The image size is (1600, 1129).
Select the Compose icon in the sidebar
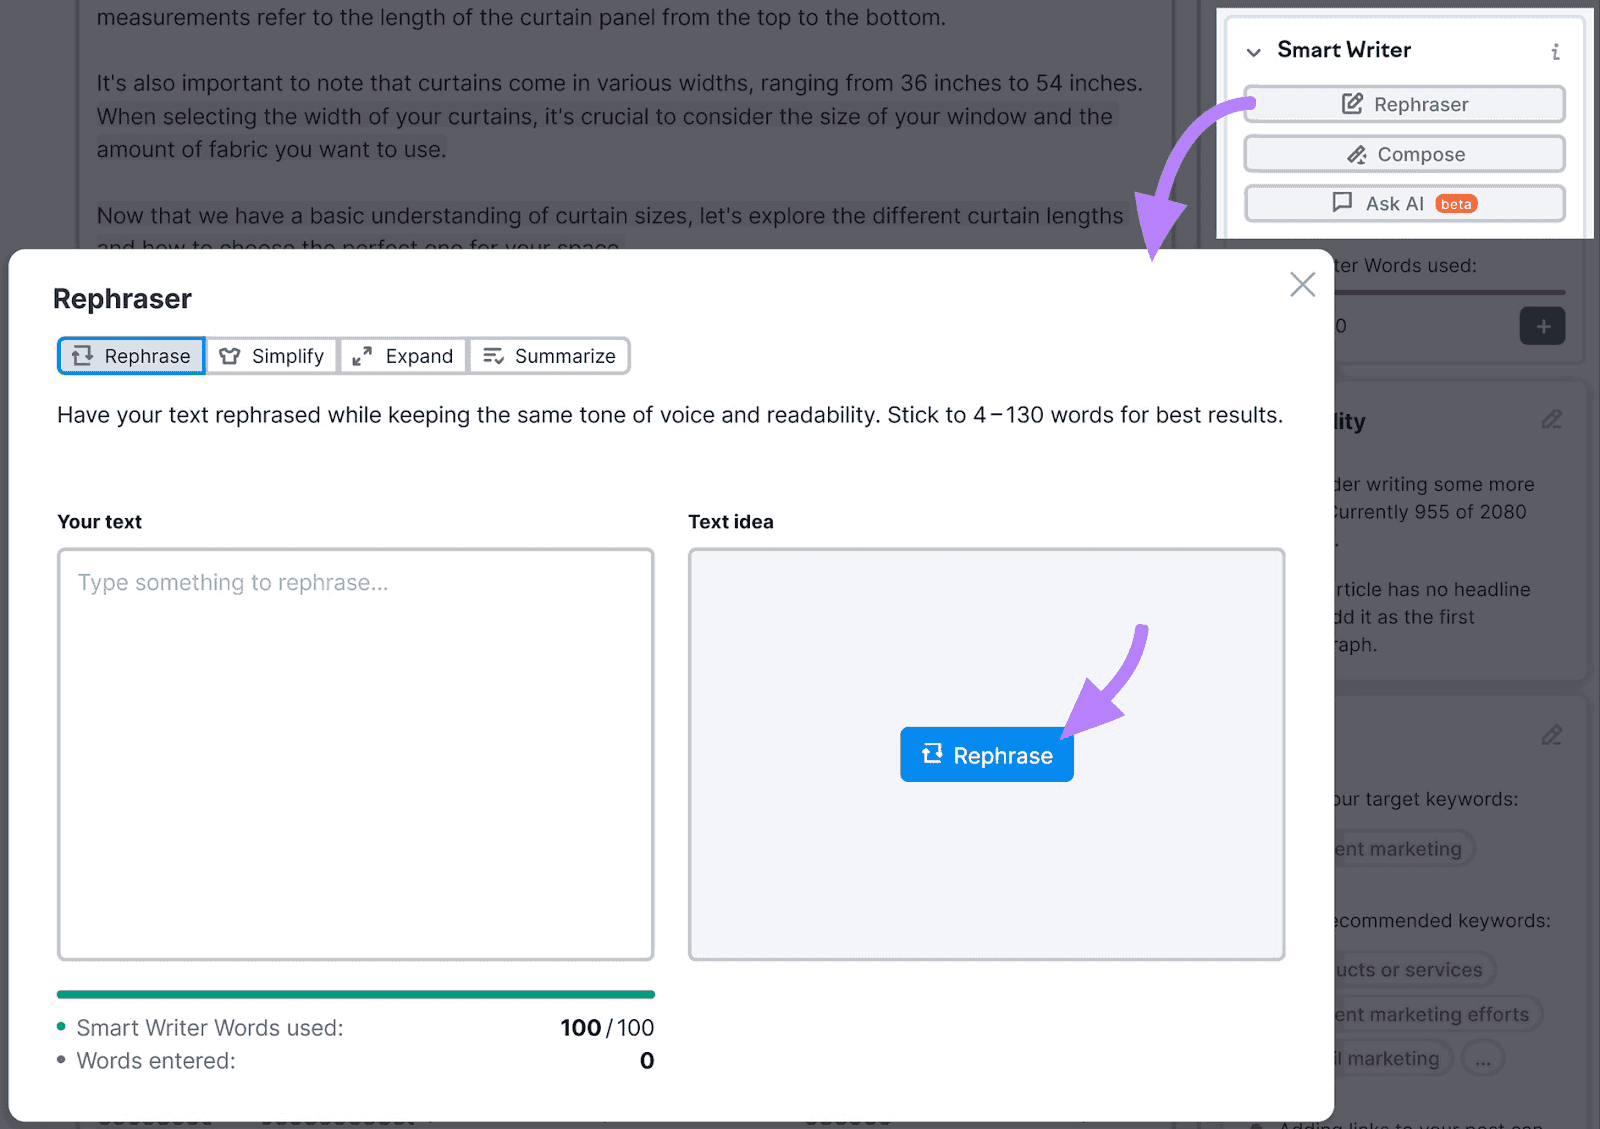[x=1356, y=154]
